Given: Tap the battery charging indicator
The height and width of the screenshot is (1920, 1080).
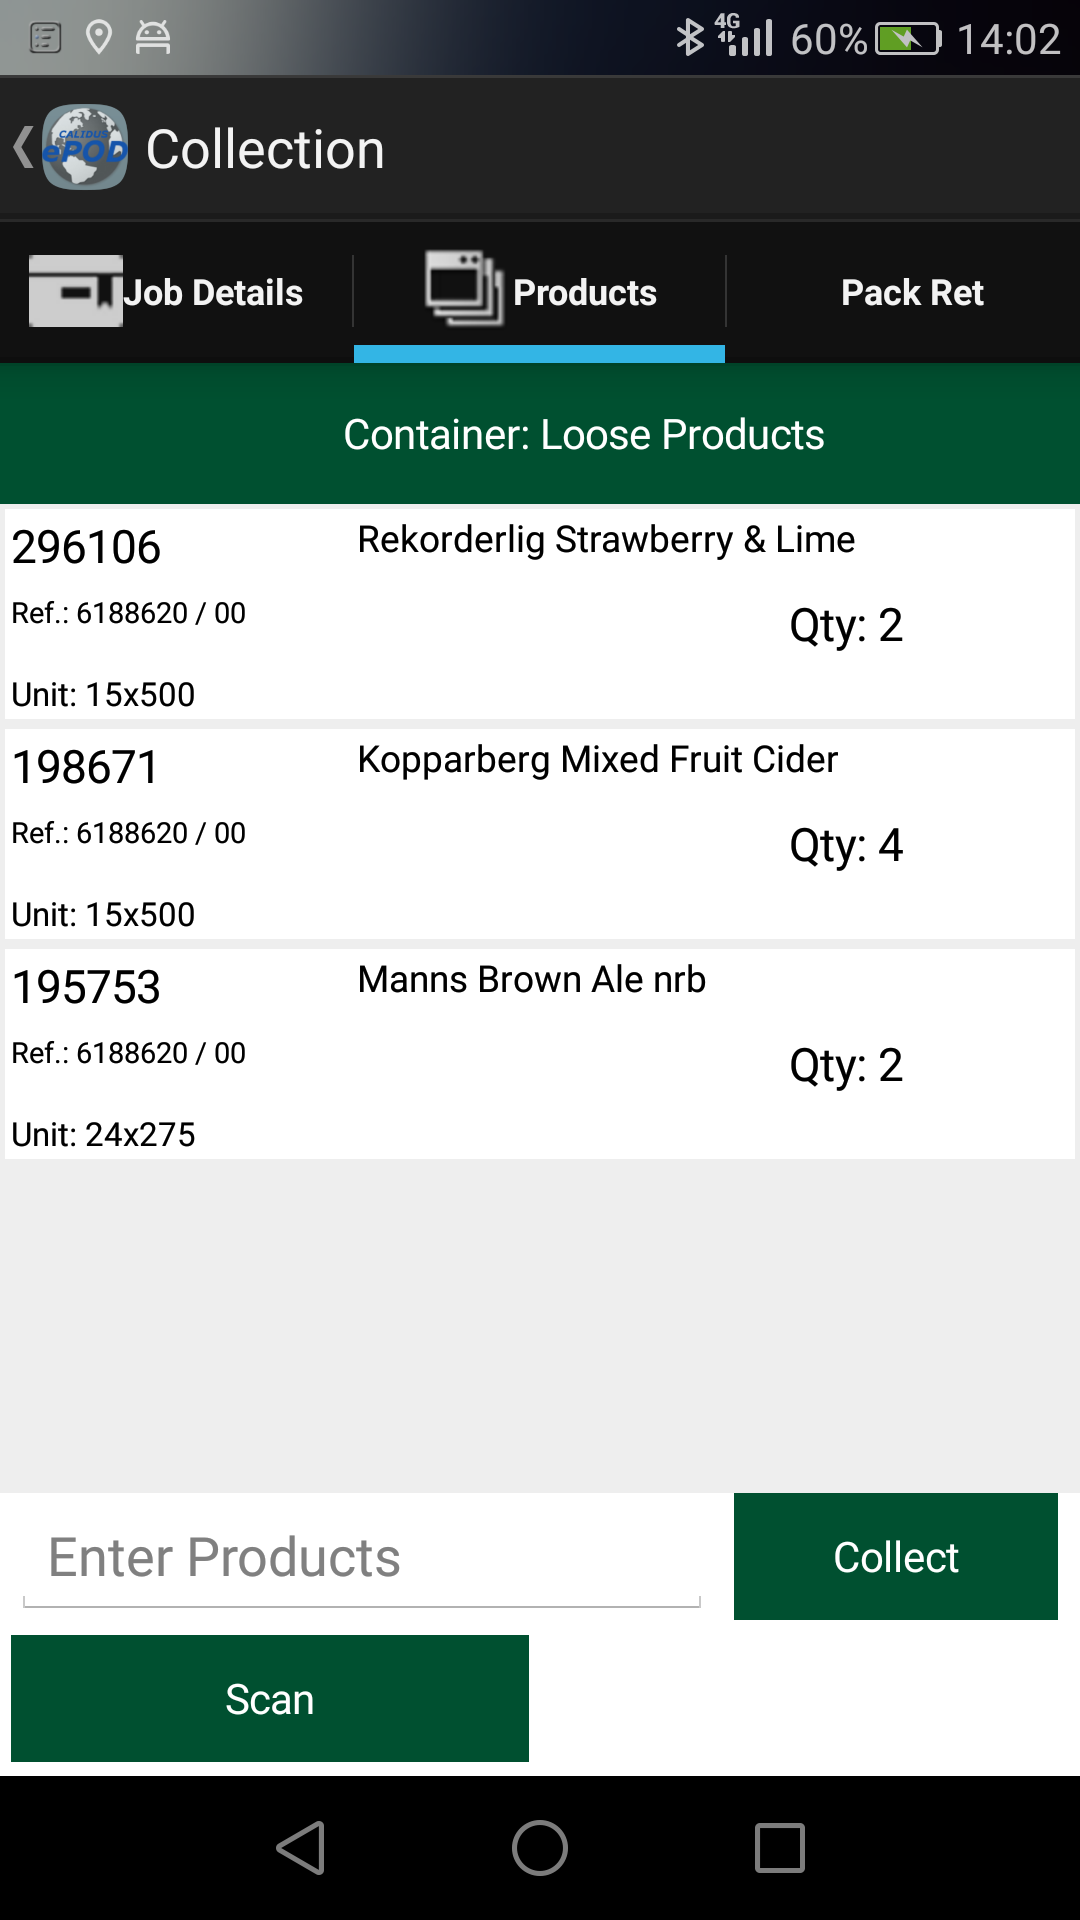Looking at the screenshot, I should (908, 39).
